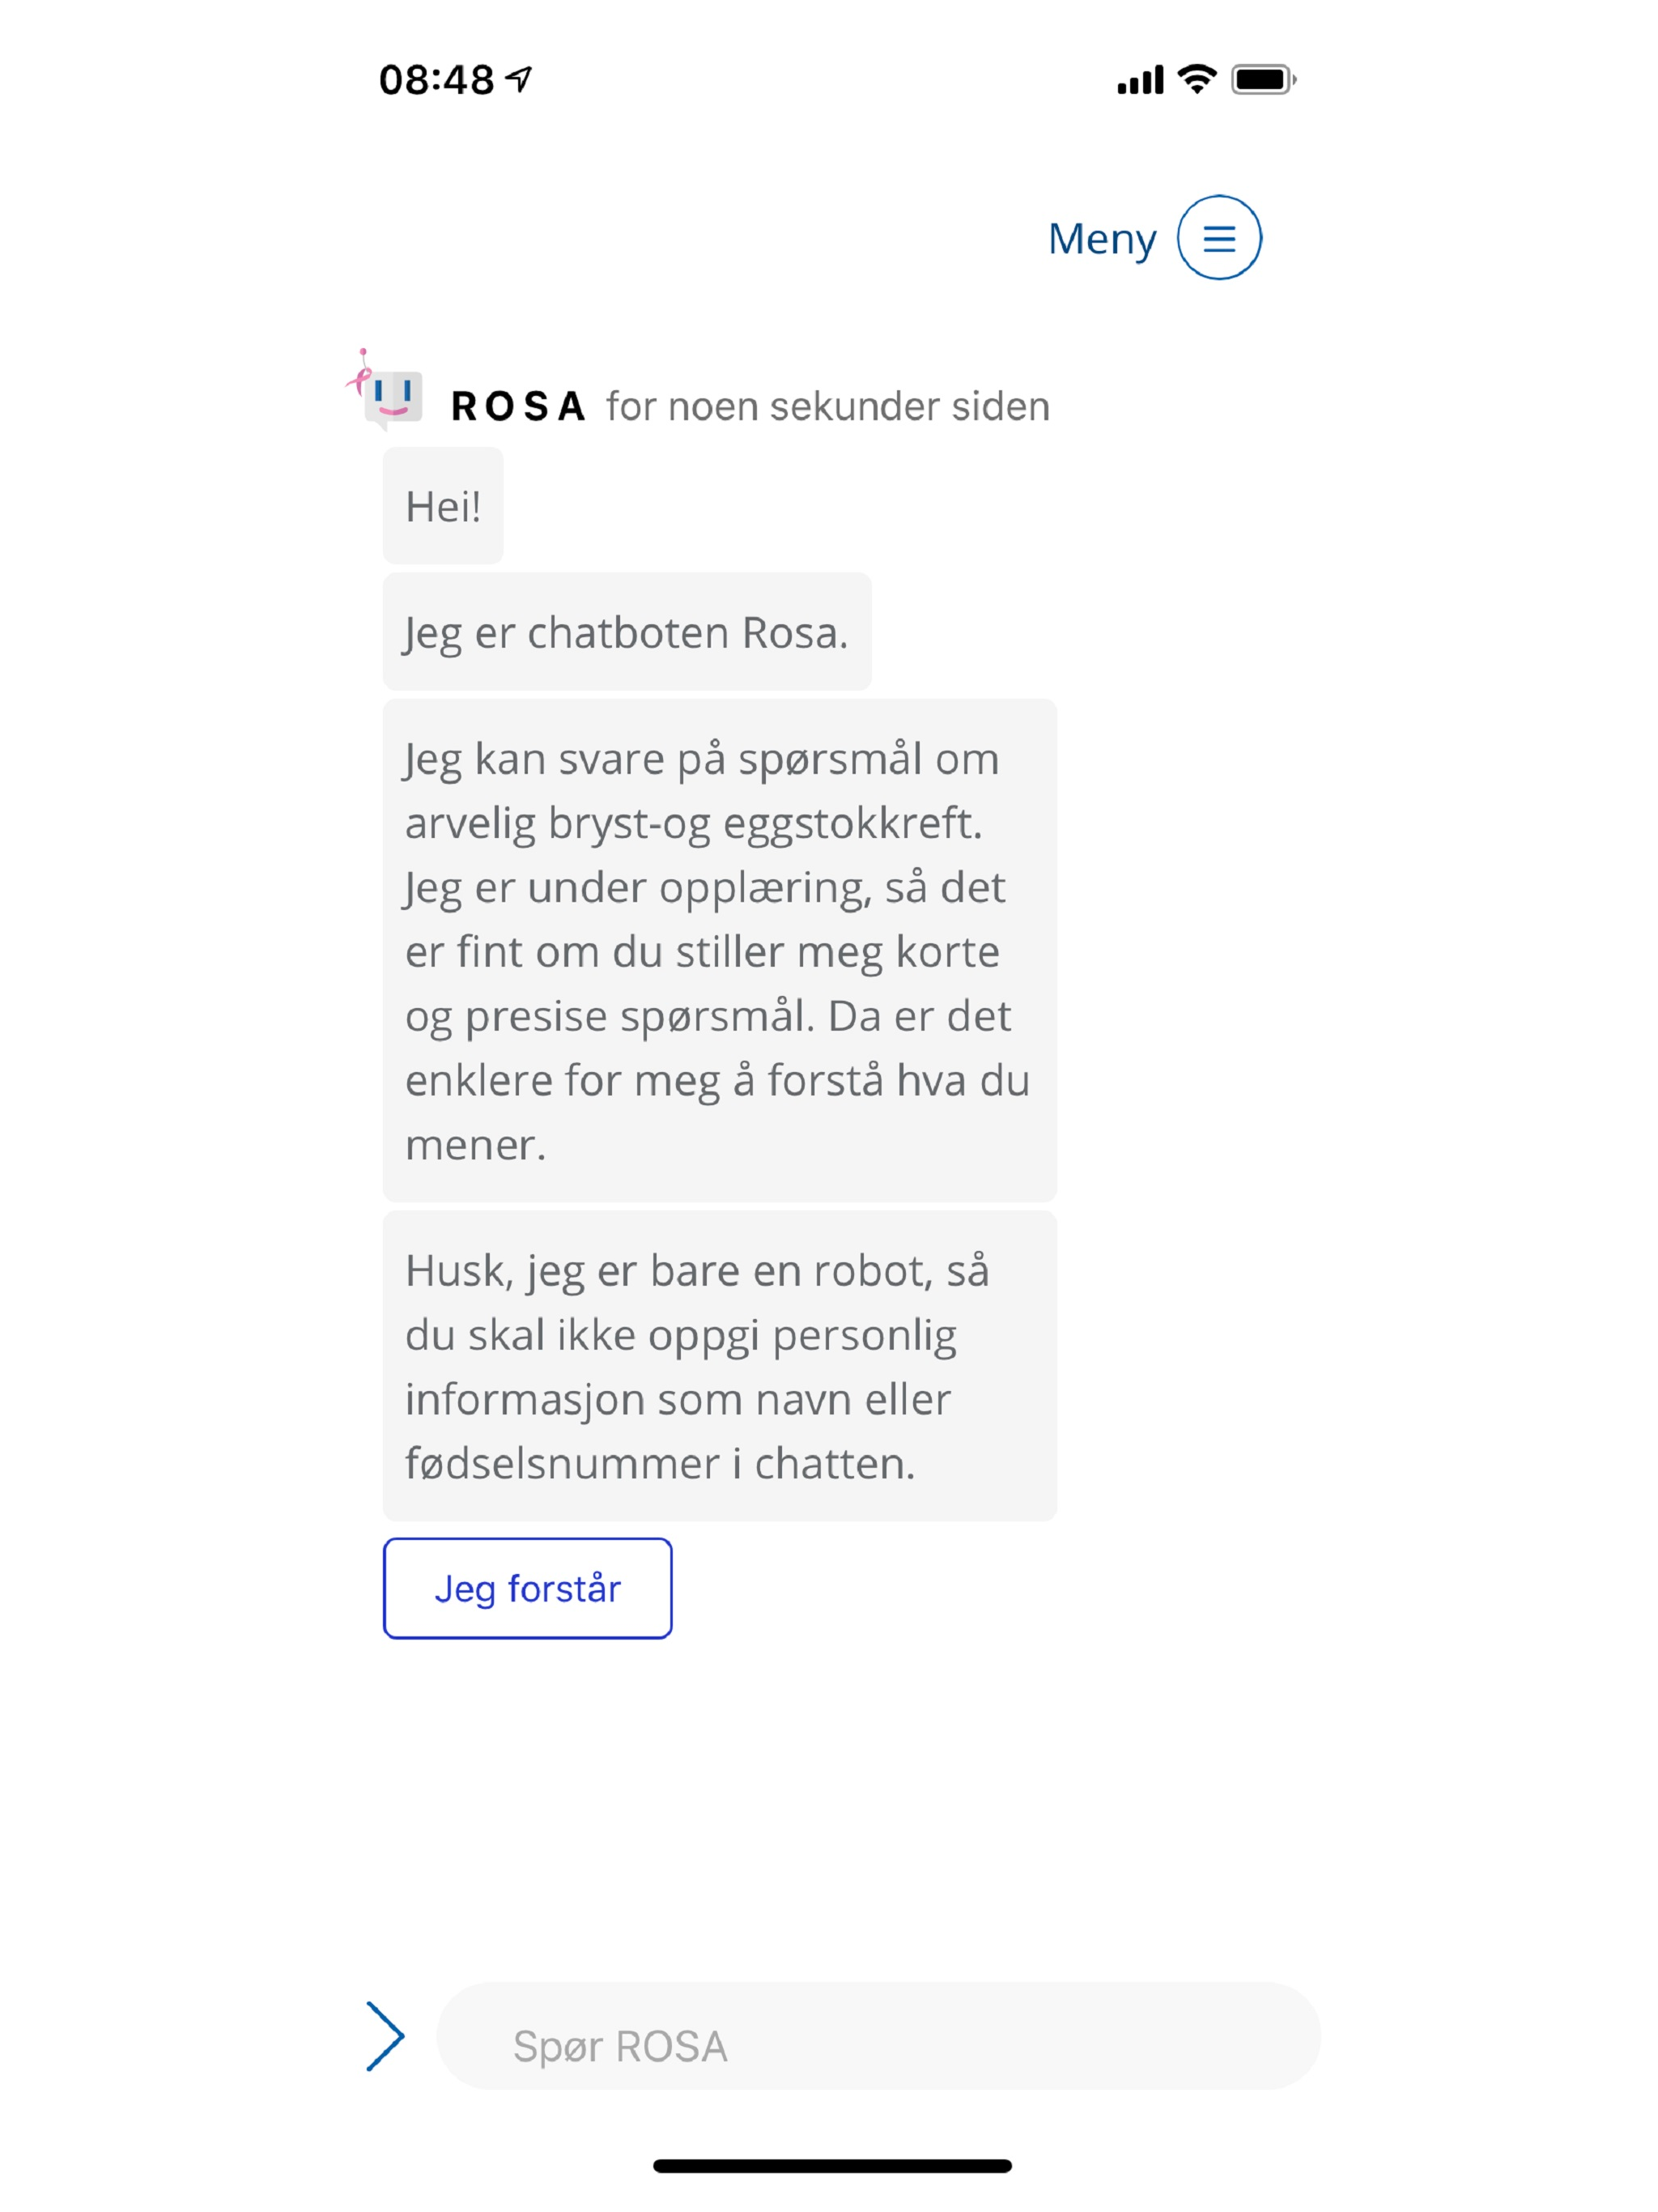Image resolution: width=1658 pixels, height=2212 pixels.
Task: Tap the message about arvelig bryst-og eggstokkreft
Action: coord(720,951)
